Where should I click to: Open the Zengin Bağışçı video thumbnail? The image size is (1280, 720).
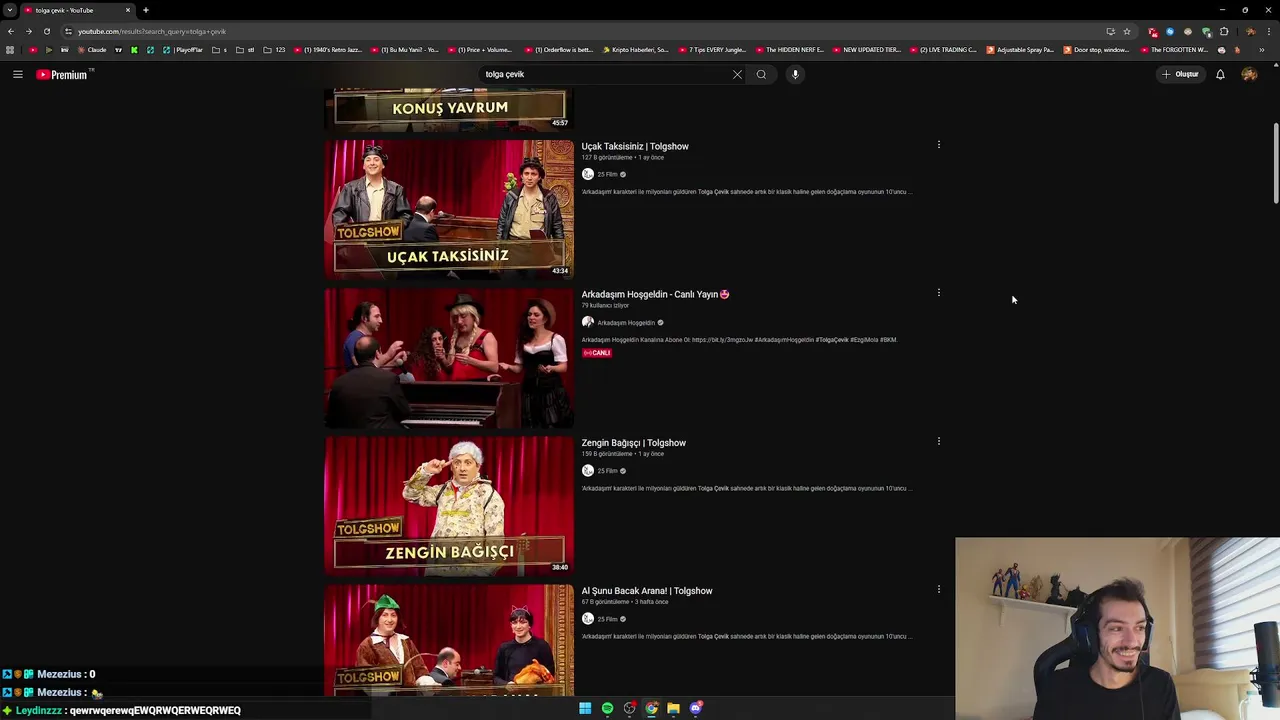pyautogui.click(x=449, y=506)
